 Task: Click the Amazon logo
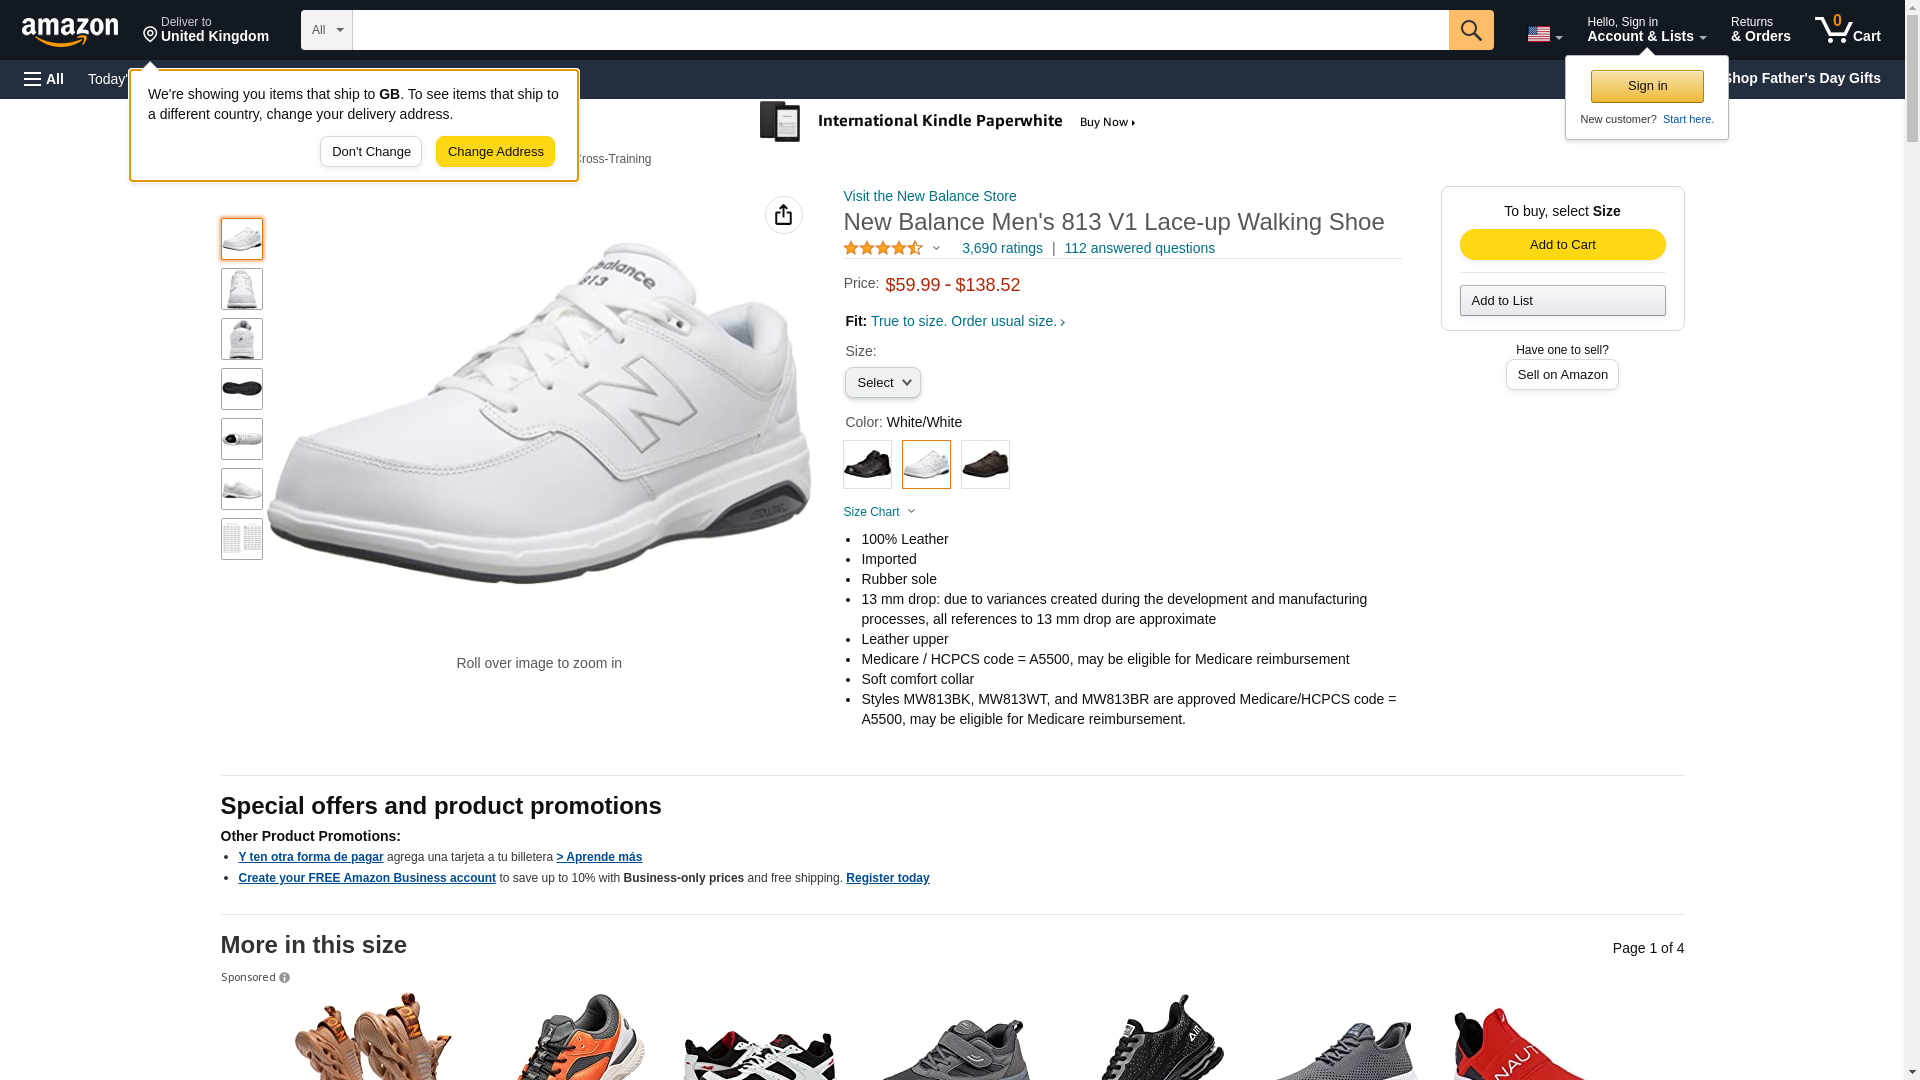coord(70,31)
